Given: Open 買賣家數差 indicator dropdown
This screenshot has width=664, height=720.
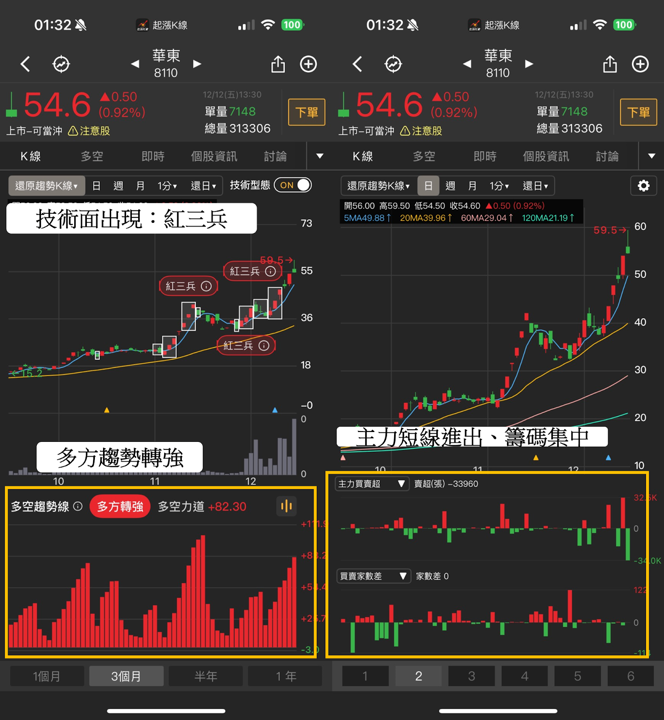Looking at the screenshot, I should (373, 576).
